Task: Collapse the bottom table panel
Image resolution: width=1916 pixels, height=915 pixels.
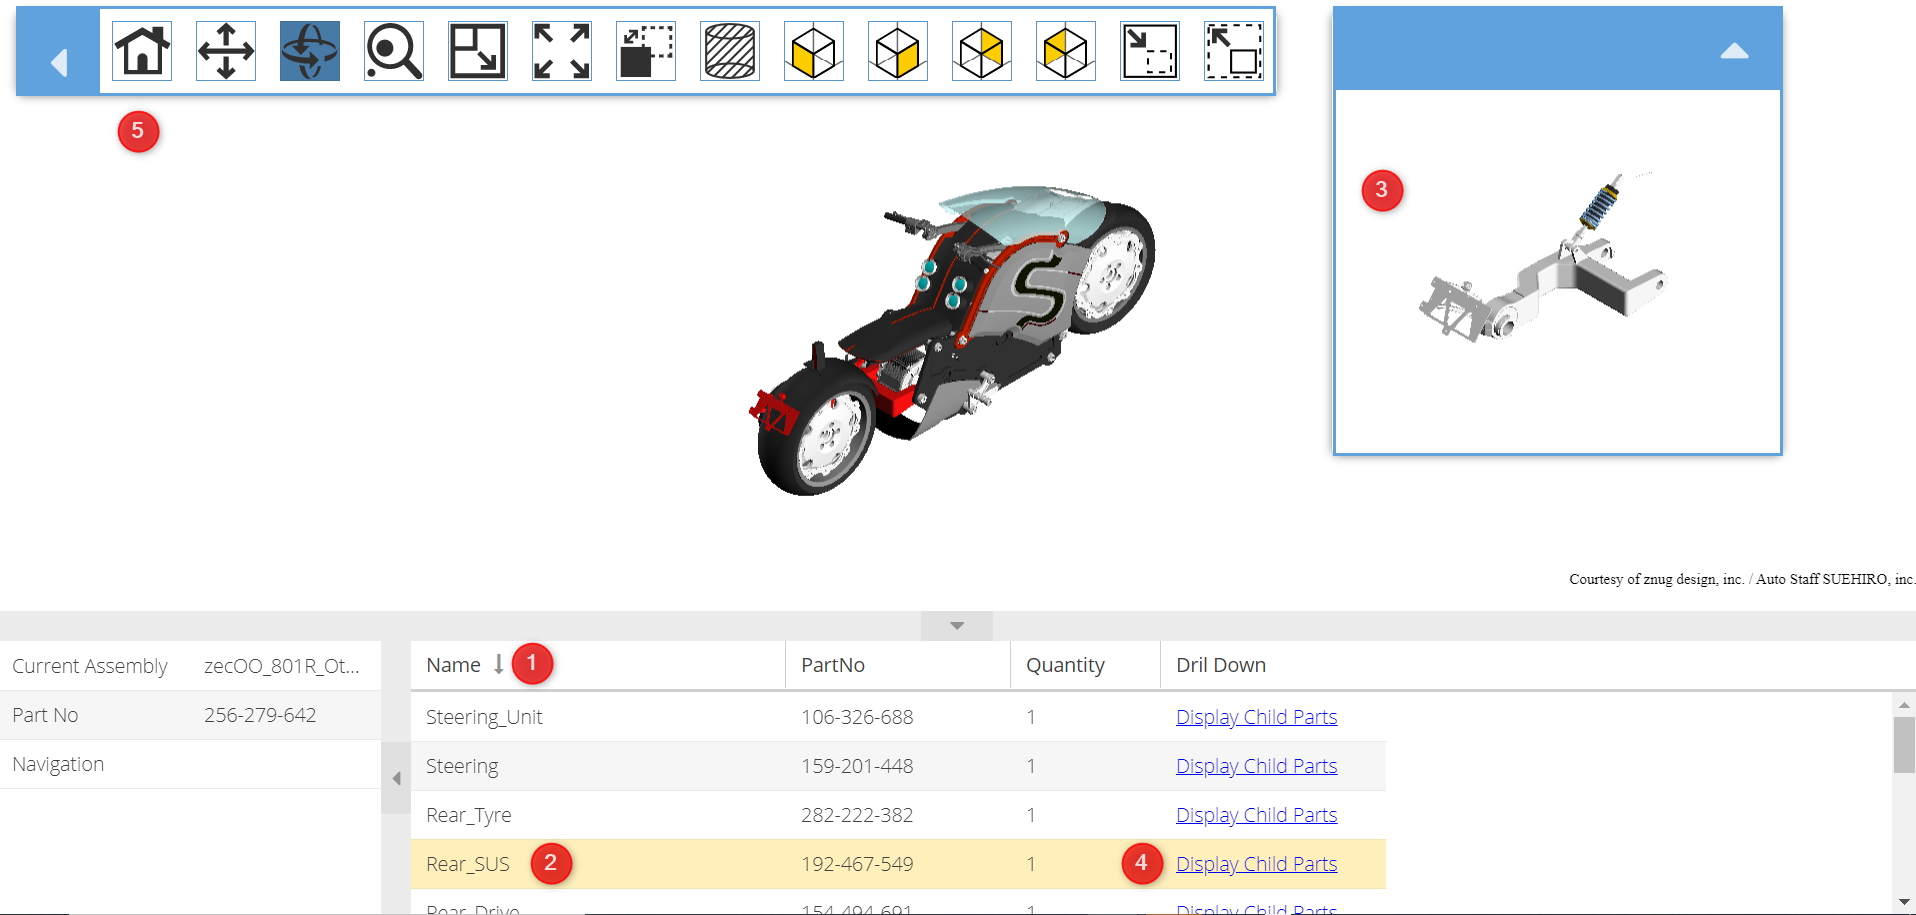Action: (x=957, y=626)
